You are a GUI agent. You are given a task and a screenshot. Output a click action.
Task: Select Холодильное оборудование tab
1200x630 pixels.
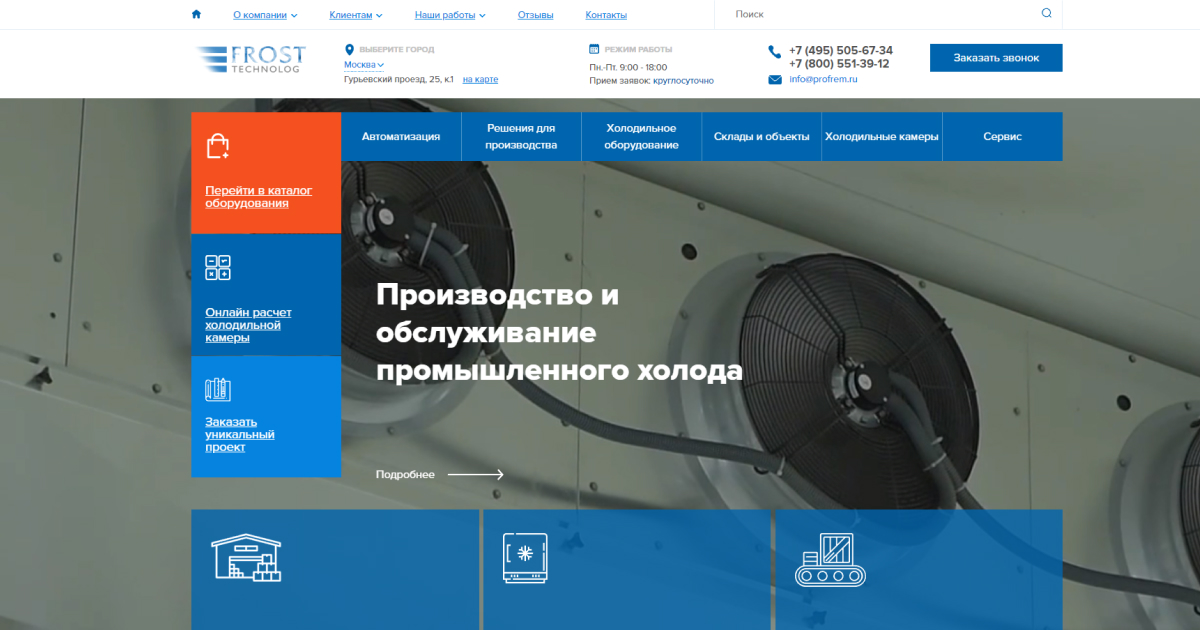point(641,137)
